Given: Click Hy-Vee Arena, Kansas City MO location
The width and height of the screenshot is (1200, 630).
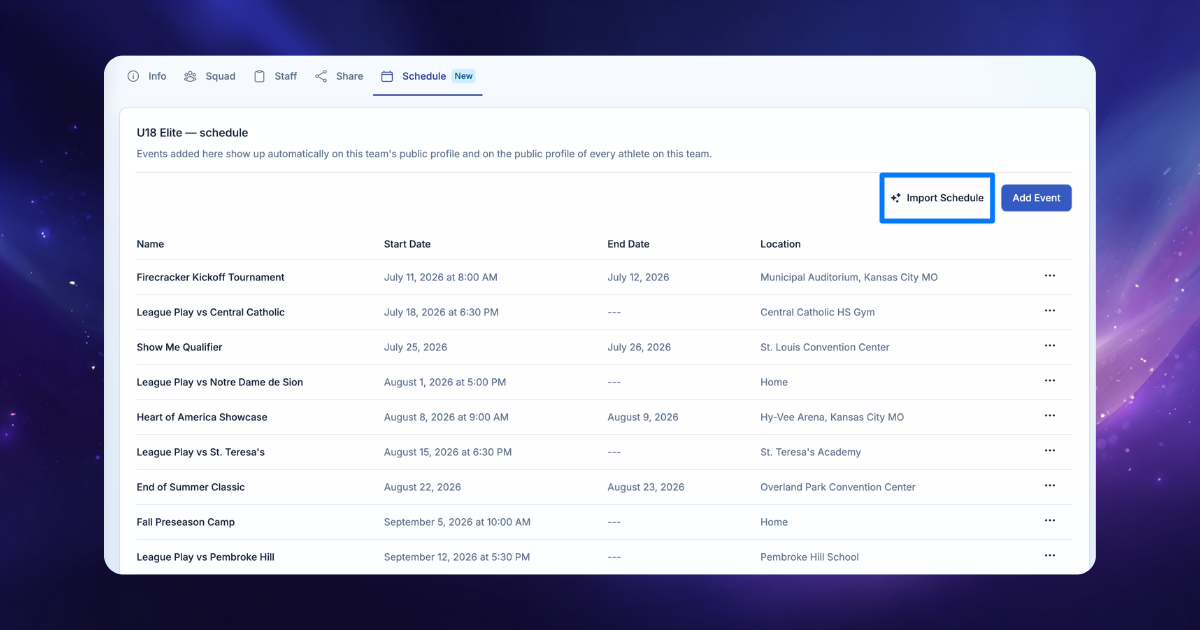Looking at the screenshot, I should [832, 417].
